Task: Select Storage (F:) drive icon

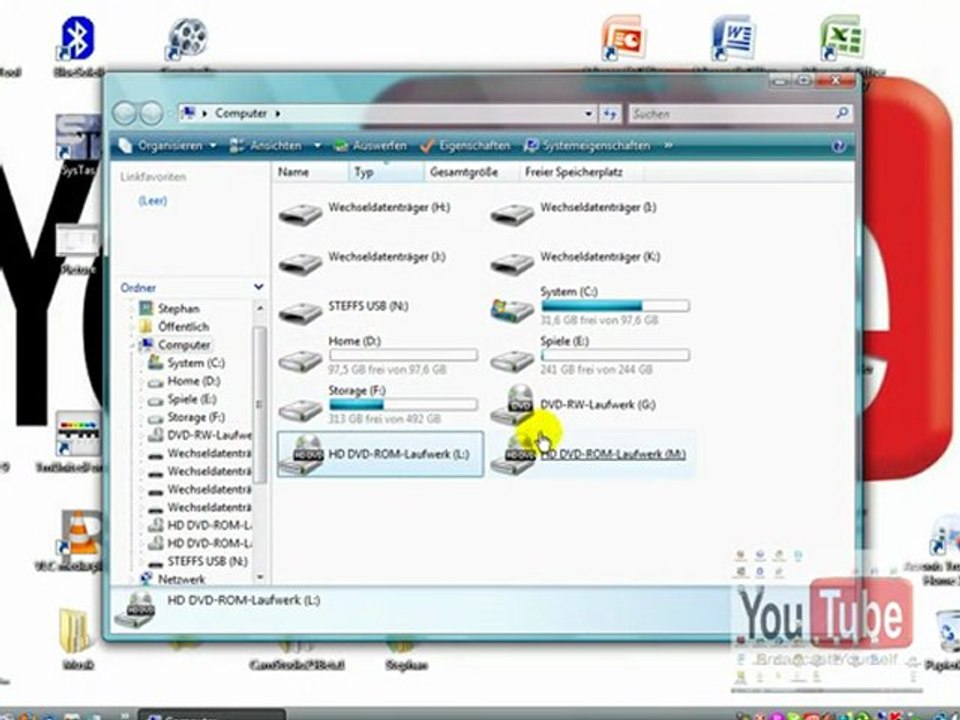Action: (x=301, y=410)
